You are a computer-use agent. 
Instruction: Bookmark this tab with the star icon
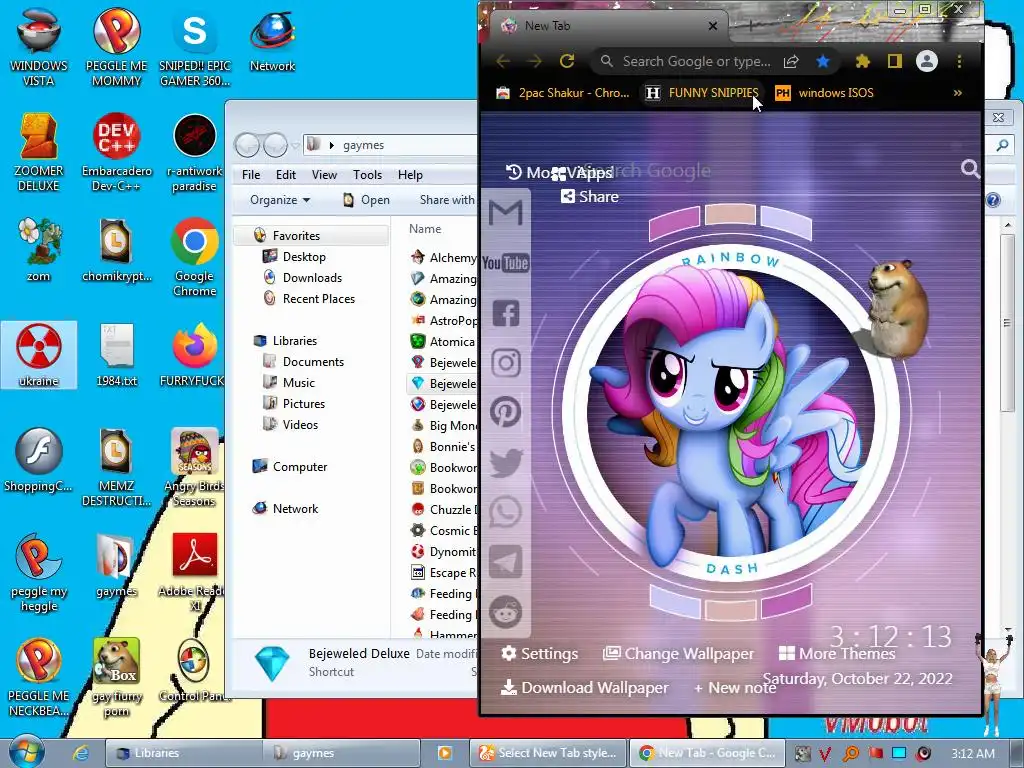coord(823,61)
